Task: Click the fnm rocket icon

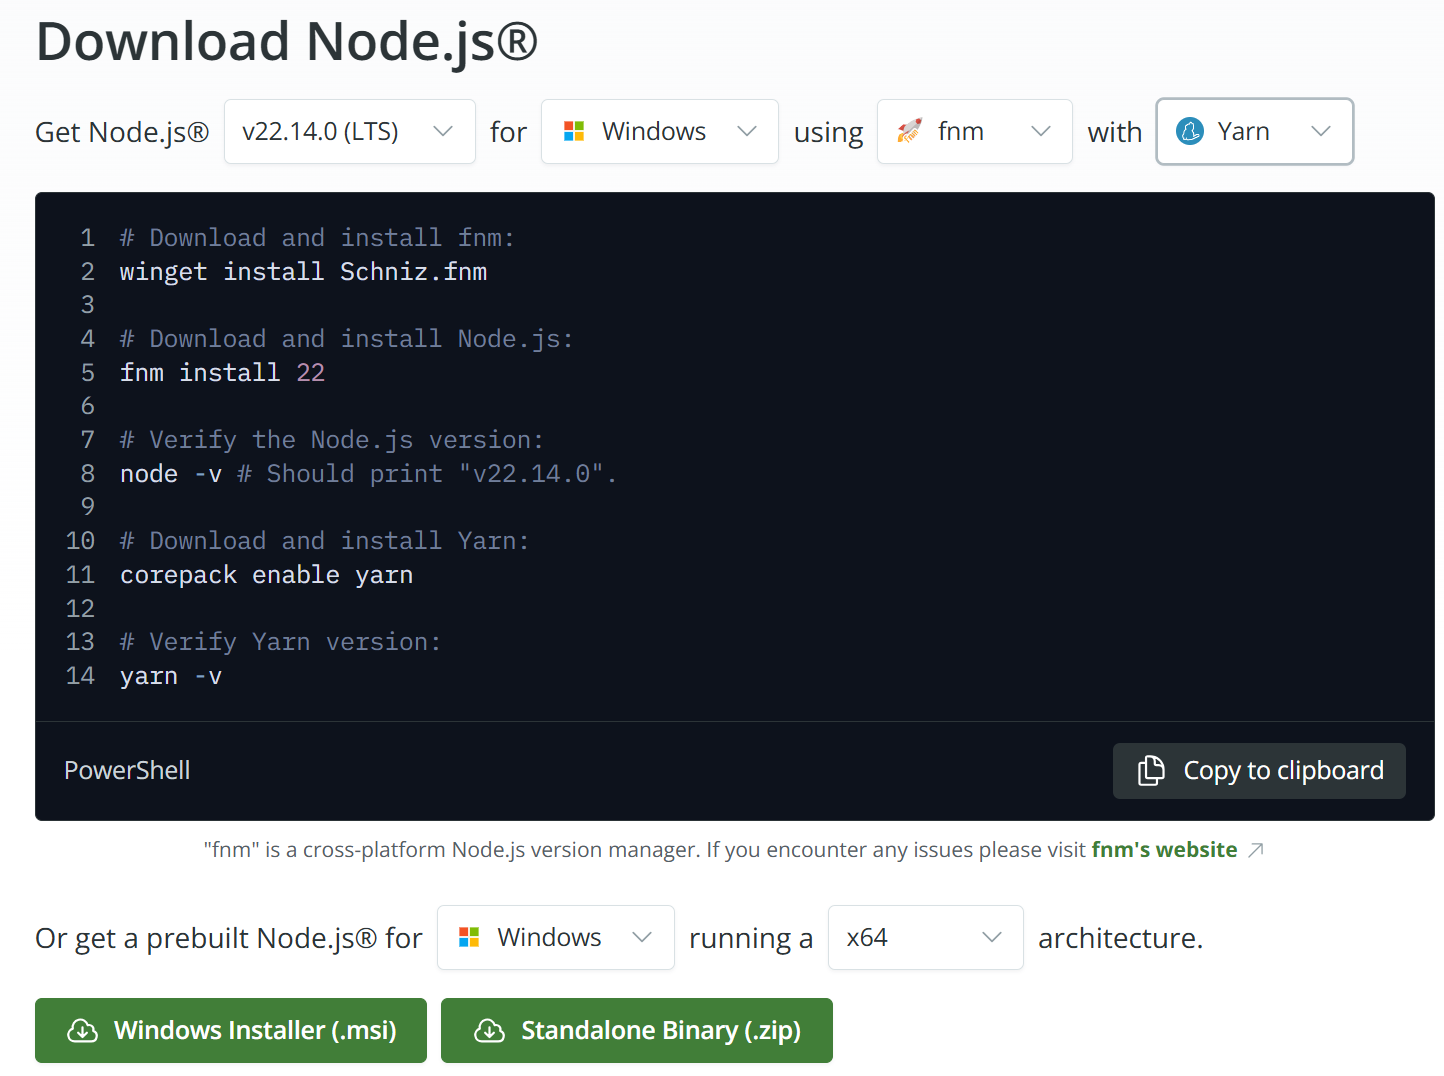Action: pos(909,131)
